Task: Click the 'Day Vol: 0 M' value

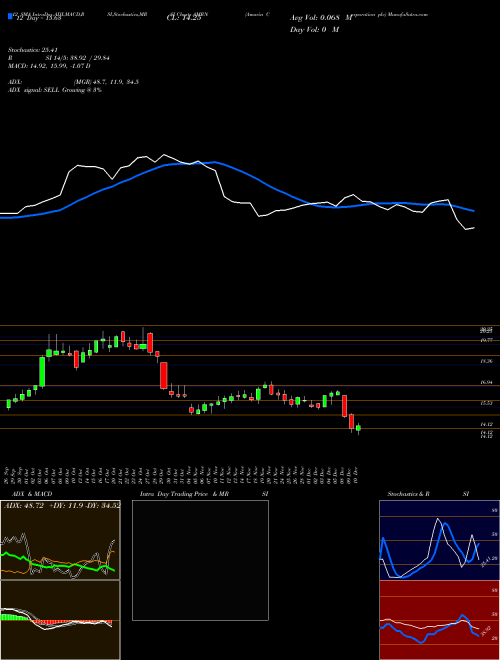Action: pos(314,29)
